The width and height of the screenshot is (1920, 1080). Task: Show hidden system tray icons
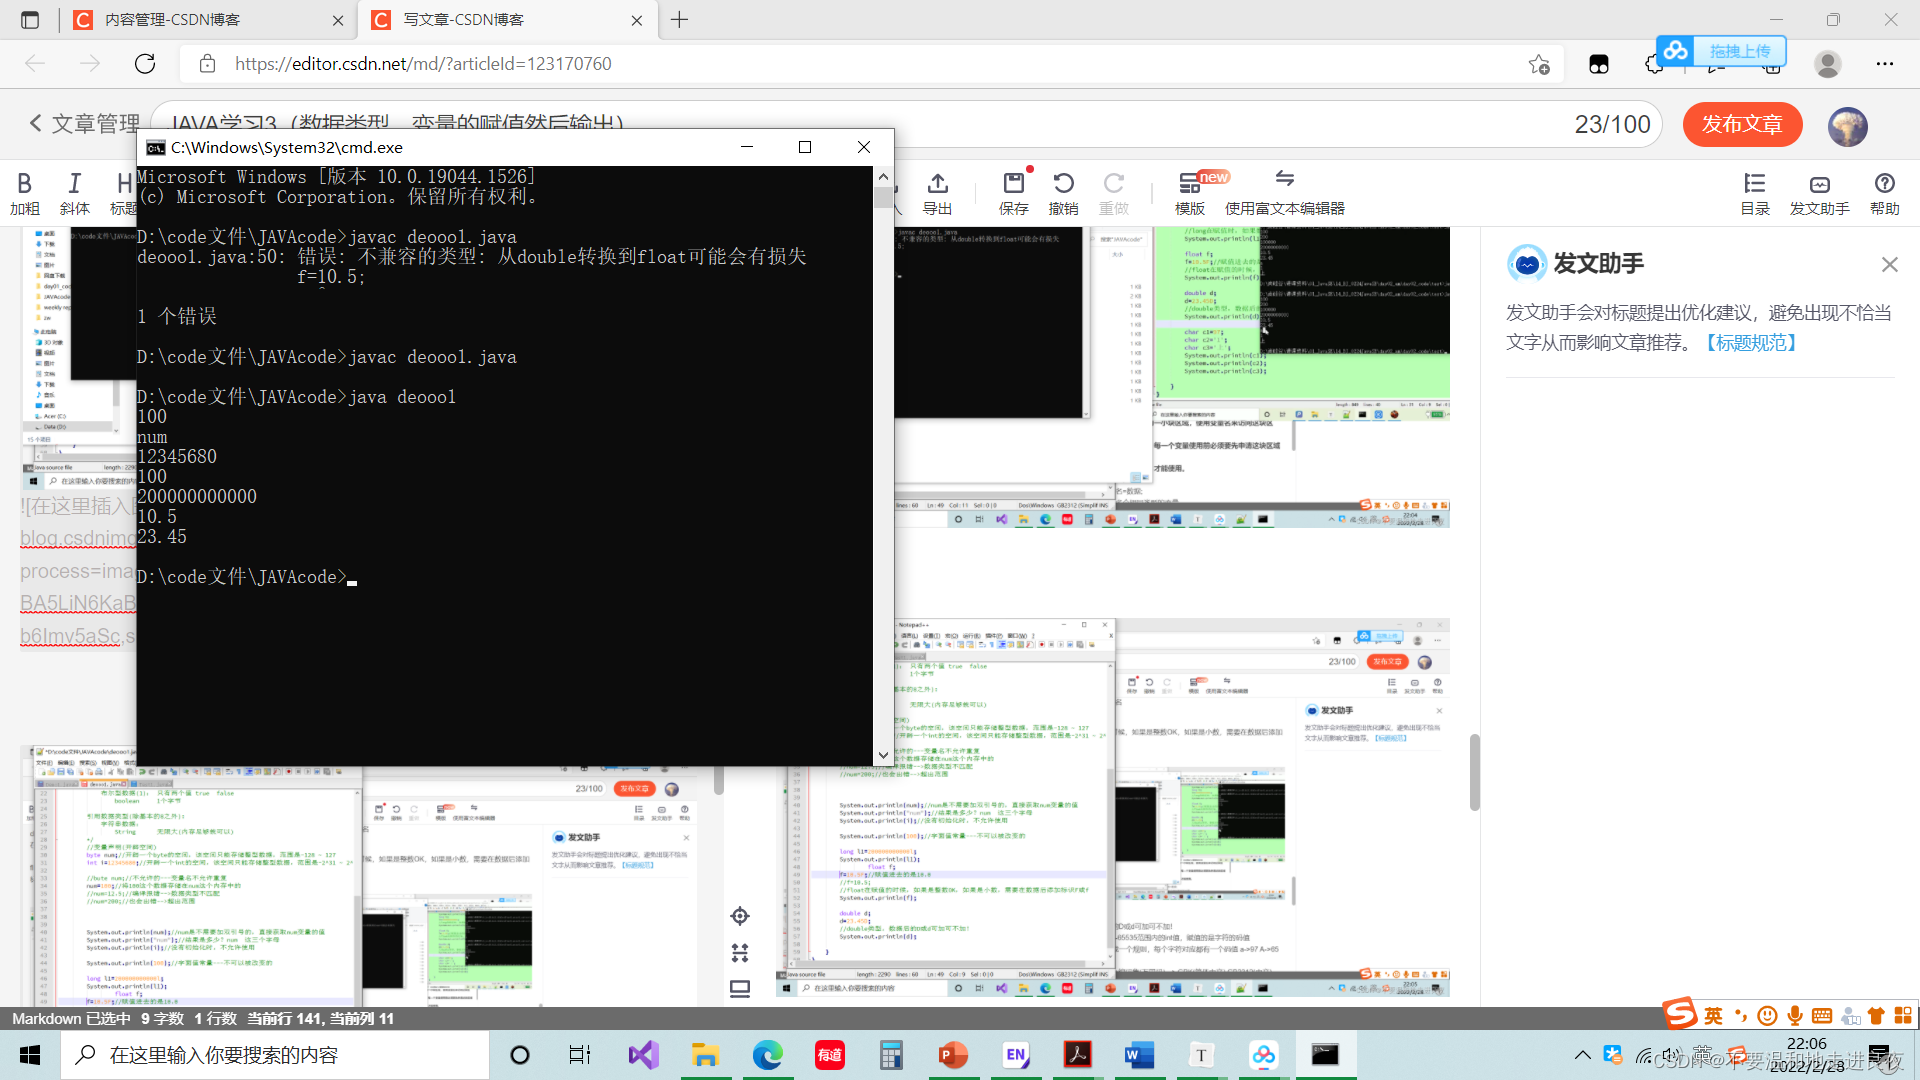coord(1582,1055)
